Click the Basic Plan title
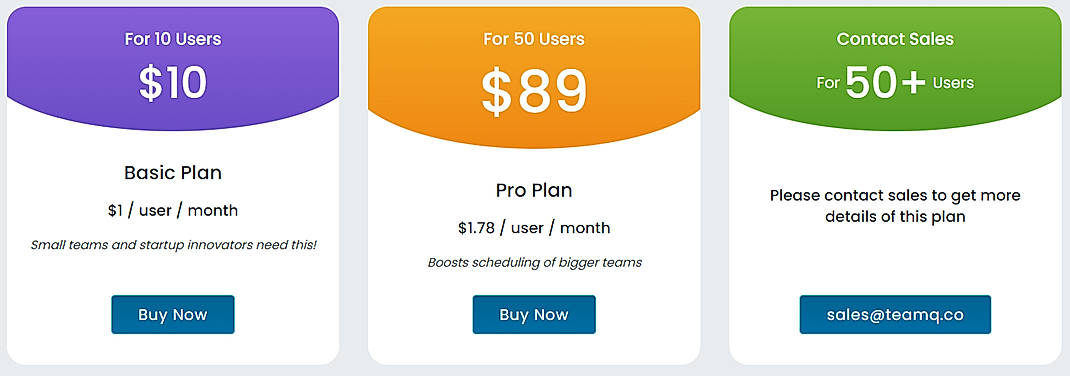Viewport: 1070px width, 376px height. (x=173, y=173)
